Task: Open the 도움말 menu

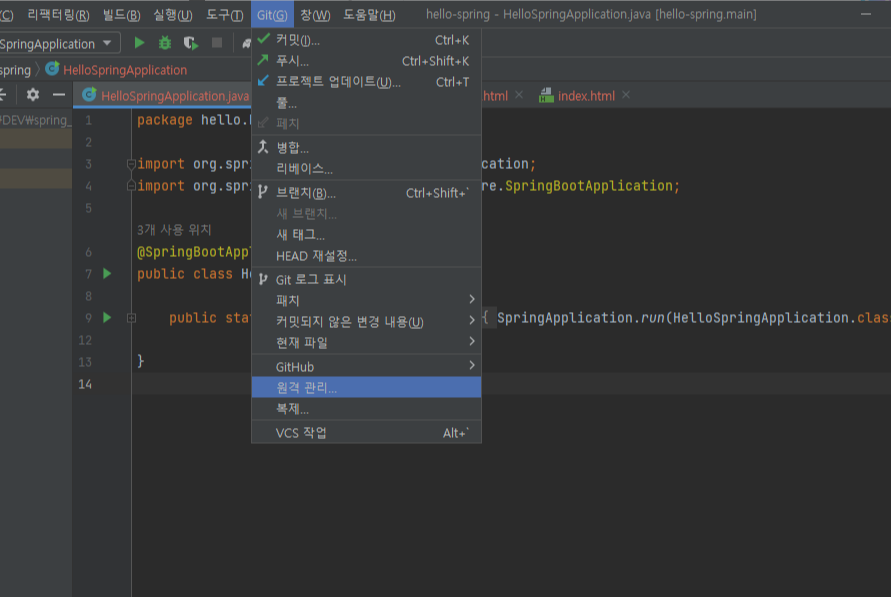Action: coord(369,15)
